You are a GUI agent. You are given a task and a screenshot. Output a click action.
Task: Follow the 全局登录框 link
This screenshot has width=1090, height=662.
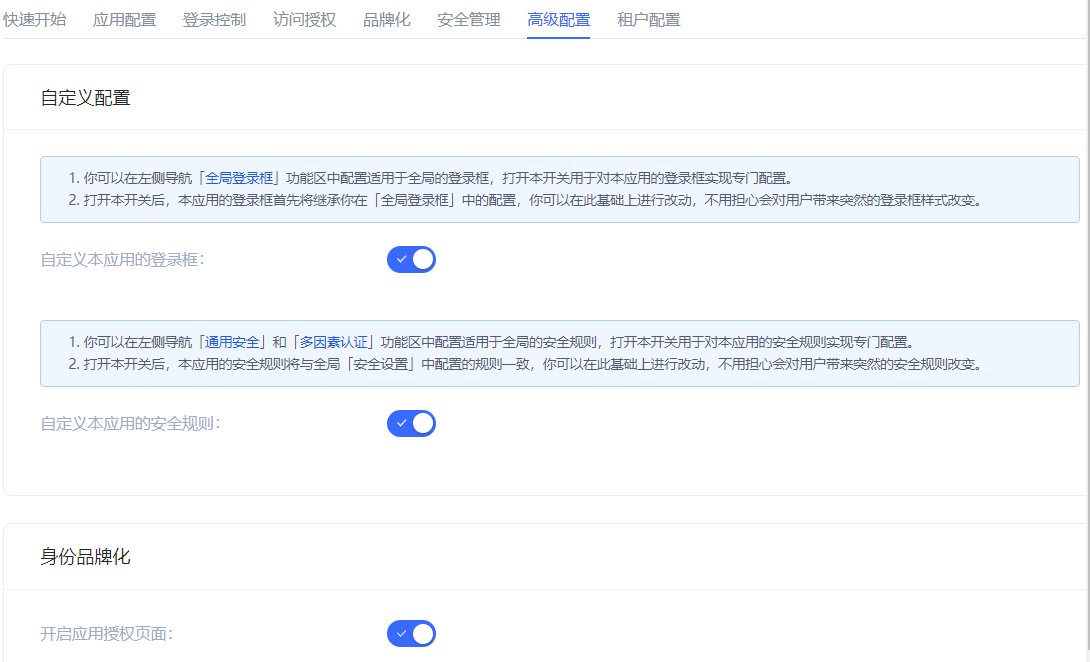pyautogui.click(x=239, y=178)
